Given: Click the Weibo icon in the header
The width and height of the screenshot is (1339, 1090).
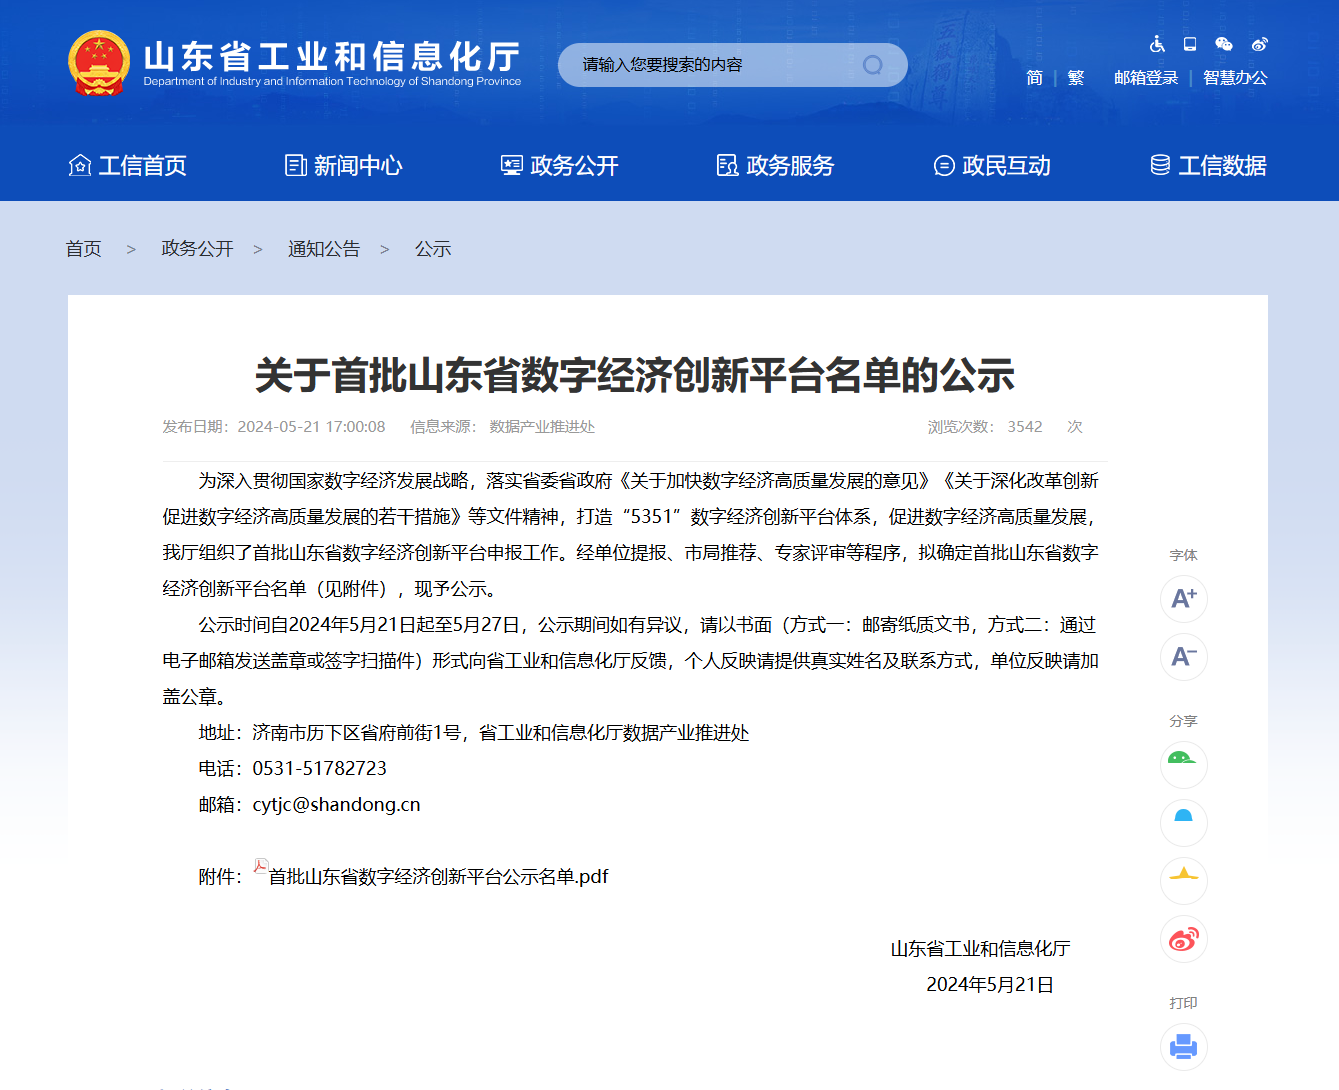Looking at the screenshot, I should [1259, 44].
